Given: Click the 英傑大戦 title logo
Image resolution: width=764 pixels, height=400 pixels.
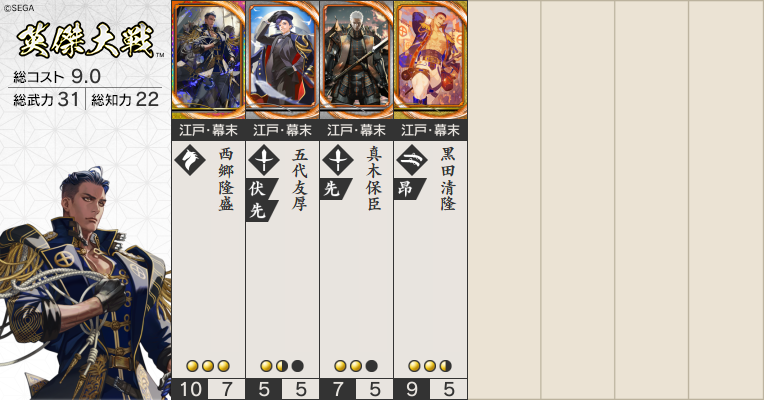Looking at the screenshot, I should point(86,41).
